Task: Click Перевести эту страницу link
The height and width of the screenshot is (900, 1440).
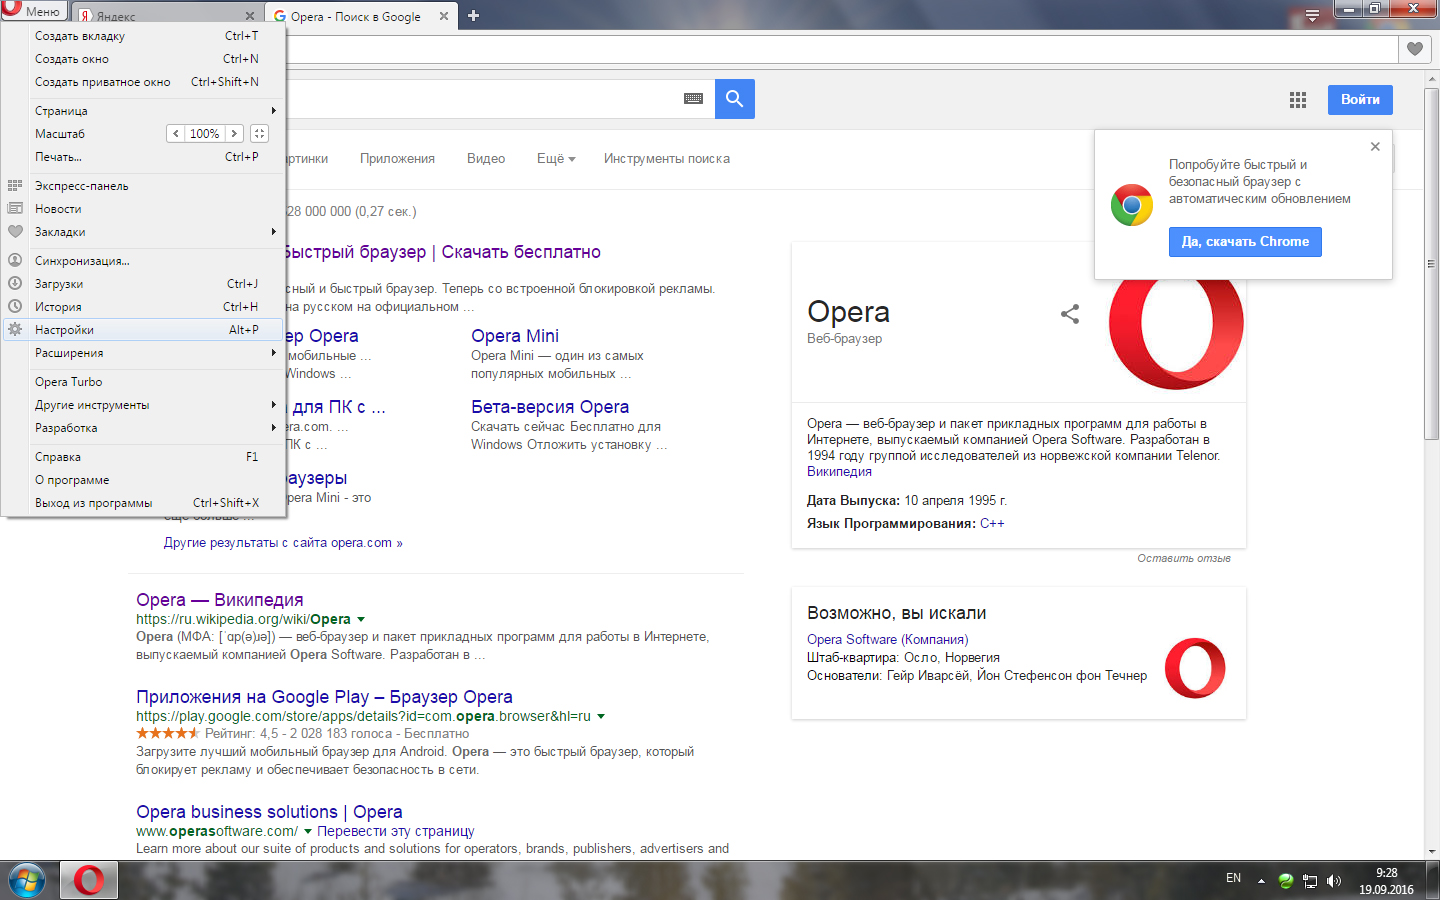Action: tap(396, 831)
